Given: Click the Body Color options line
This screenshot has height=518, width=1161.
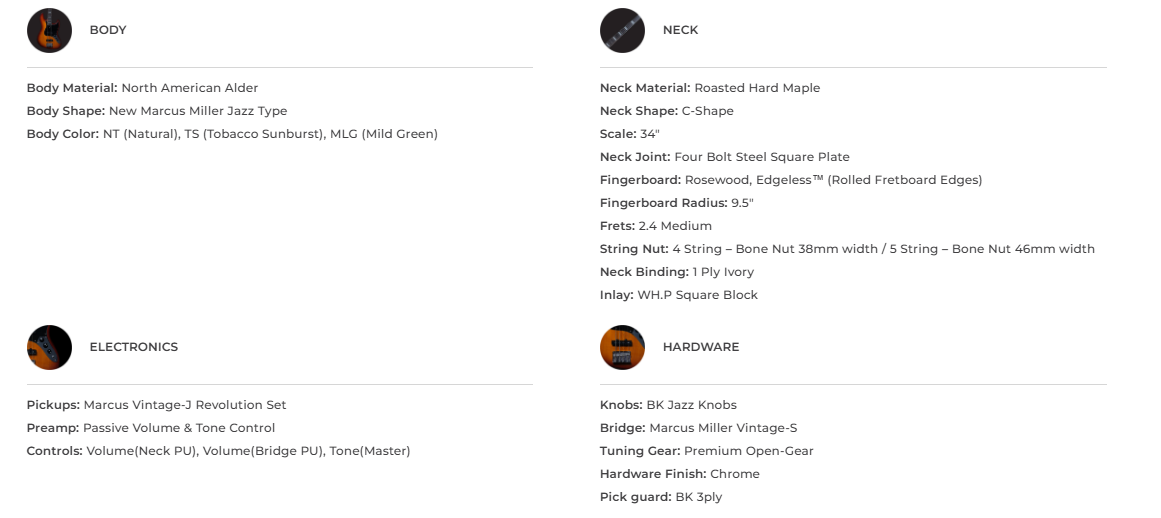Looking at the screenshot, I should click(x=232, y=134).
